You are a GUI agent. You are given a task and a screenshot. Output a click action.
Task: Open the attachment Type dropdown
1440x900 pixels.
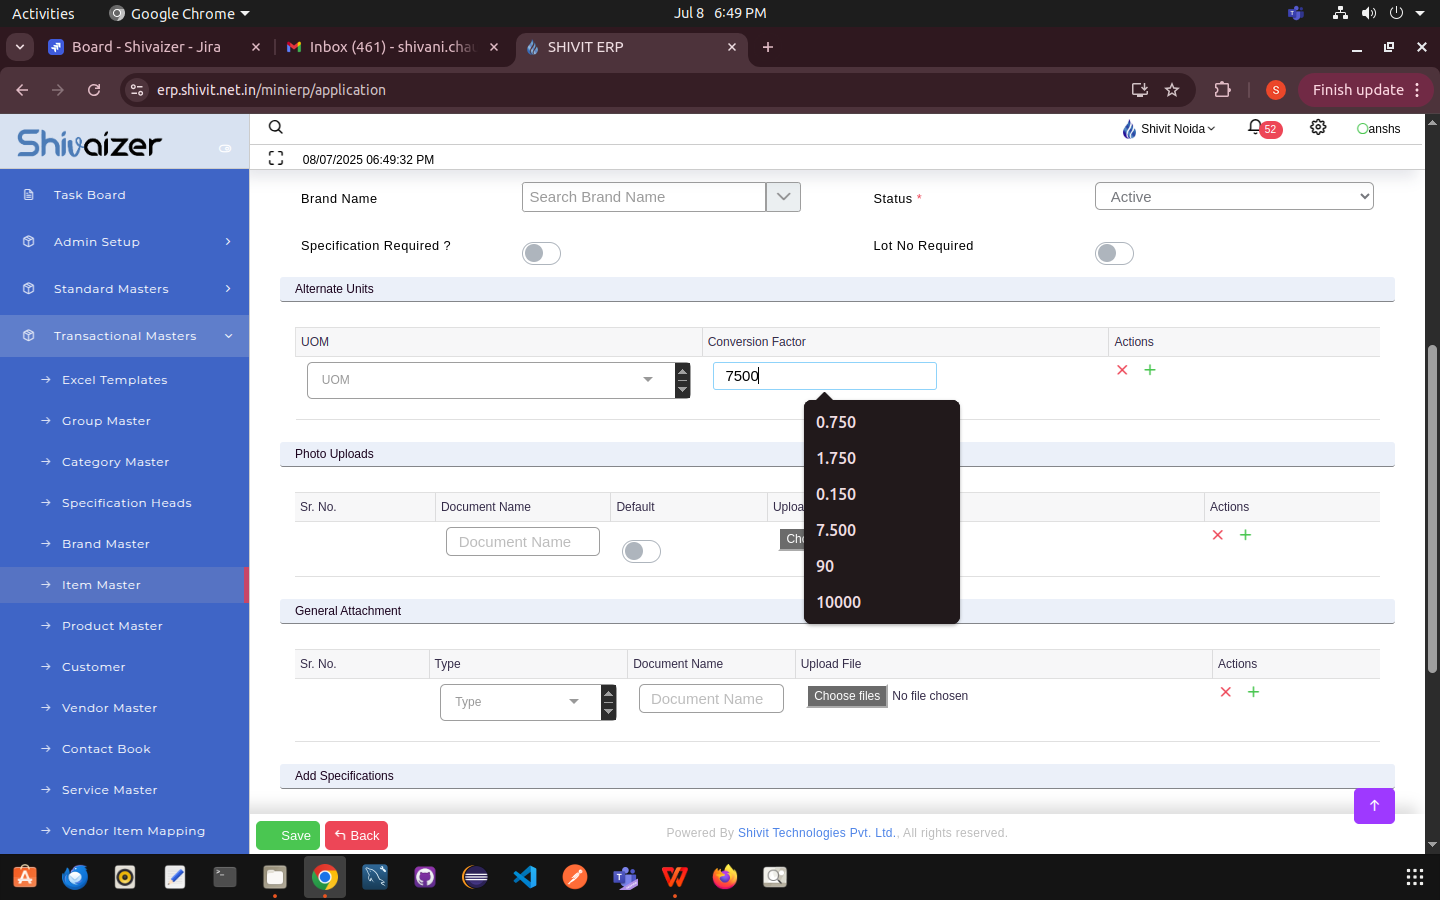(x=518, y=702)
